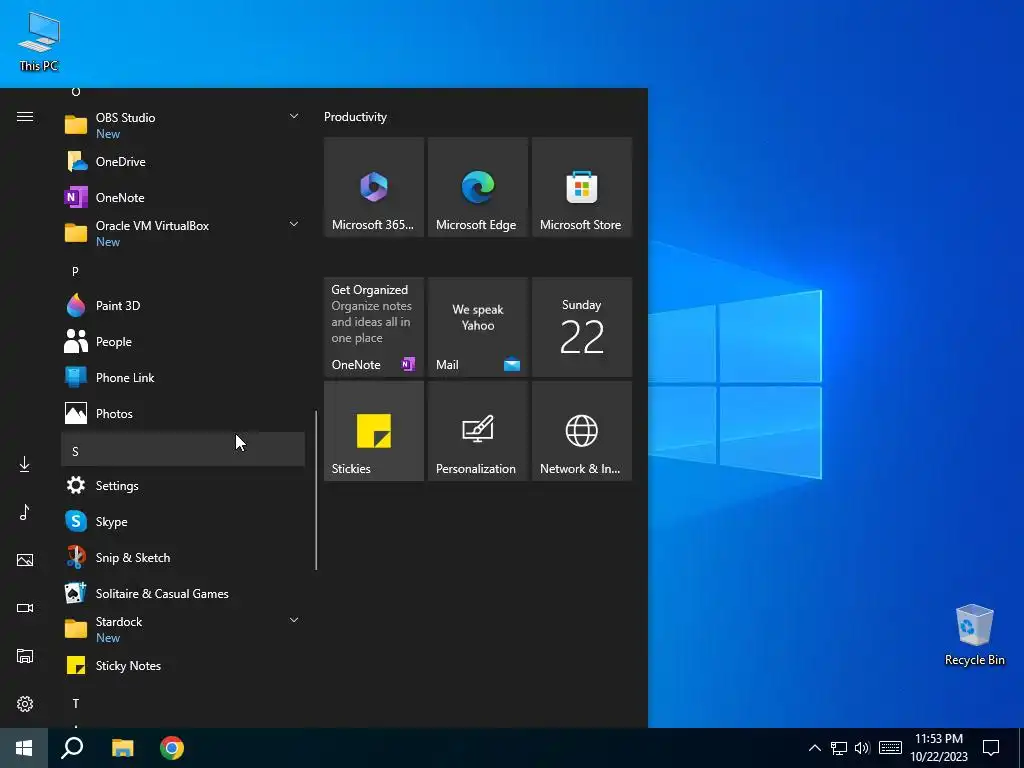Open OneDrive from the app list
The image size is (1024, 768).
tap(183, 161)
